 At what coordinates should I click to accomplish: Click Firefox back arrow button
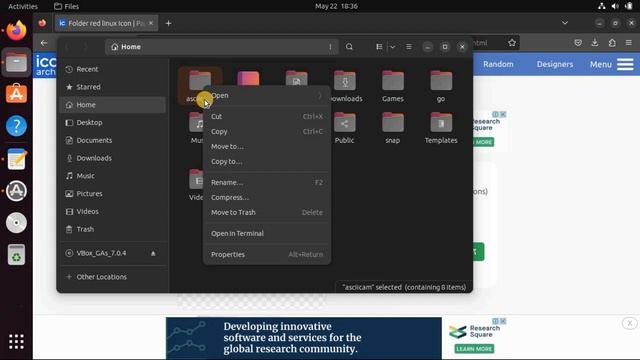[x=44, y=43]
